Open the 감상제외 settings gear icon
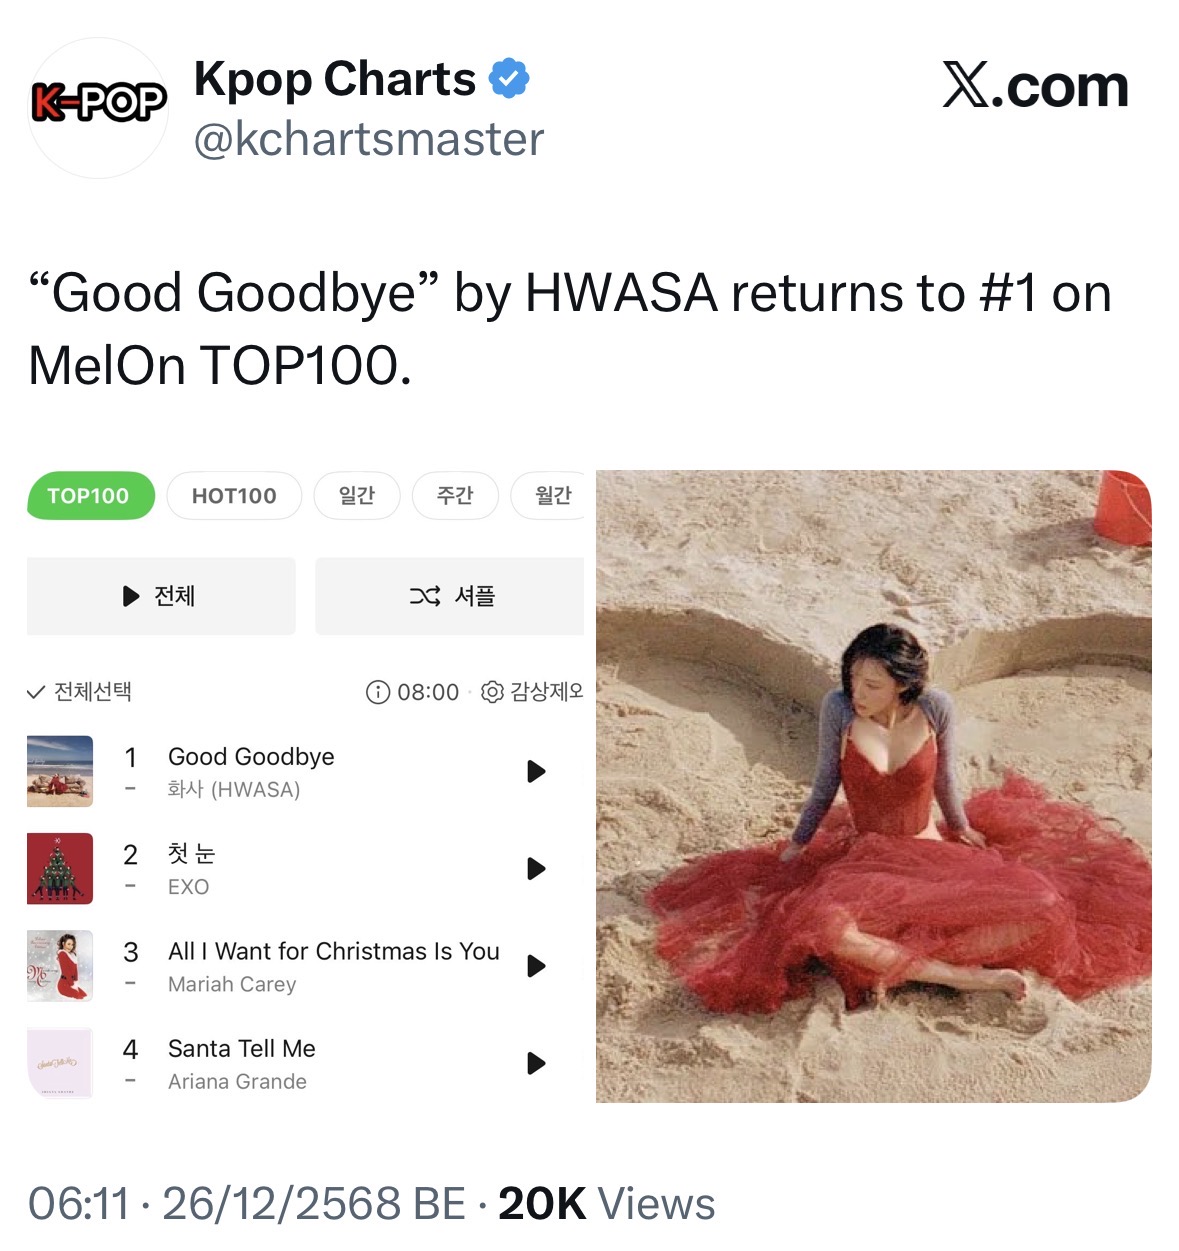Screen dimensions: 1179x1251 492,692
